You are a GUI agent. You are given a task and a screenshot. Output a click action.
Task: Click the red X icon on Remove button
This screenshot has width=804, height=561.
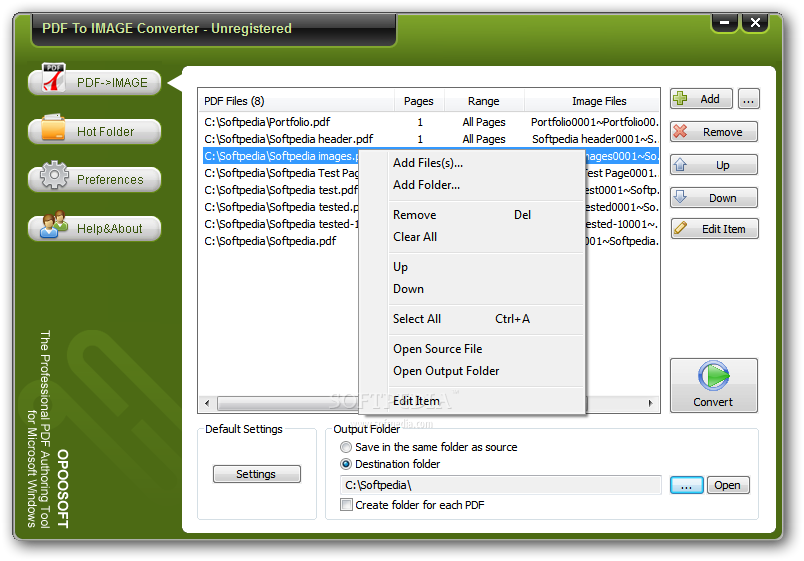(680, 131)
